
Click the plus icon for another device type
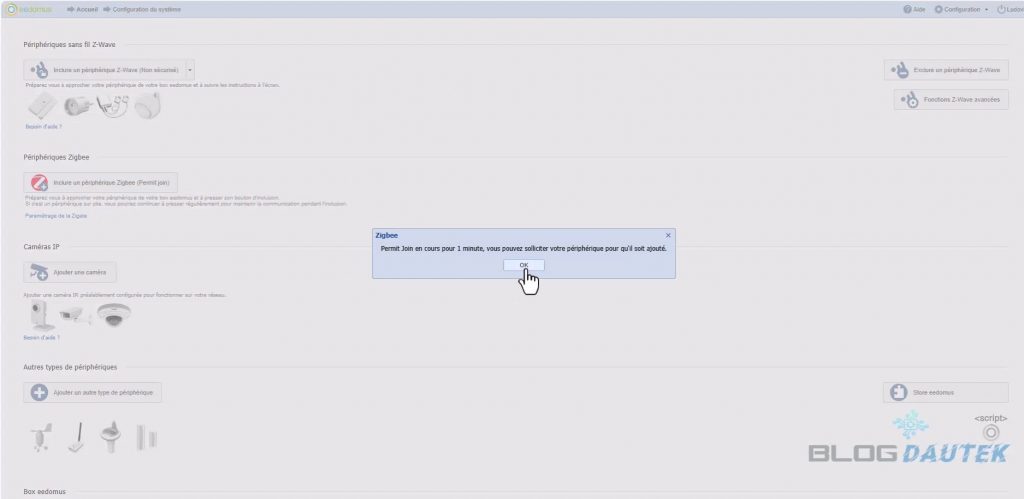click(39, 393)
